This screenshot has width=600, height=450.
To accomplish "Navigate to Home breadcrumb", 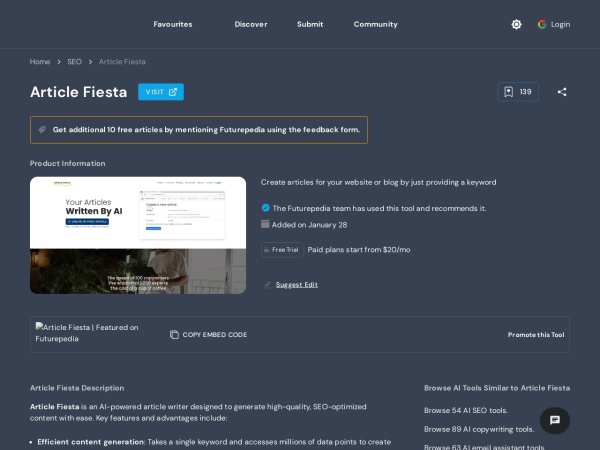I will click(40, 62).
